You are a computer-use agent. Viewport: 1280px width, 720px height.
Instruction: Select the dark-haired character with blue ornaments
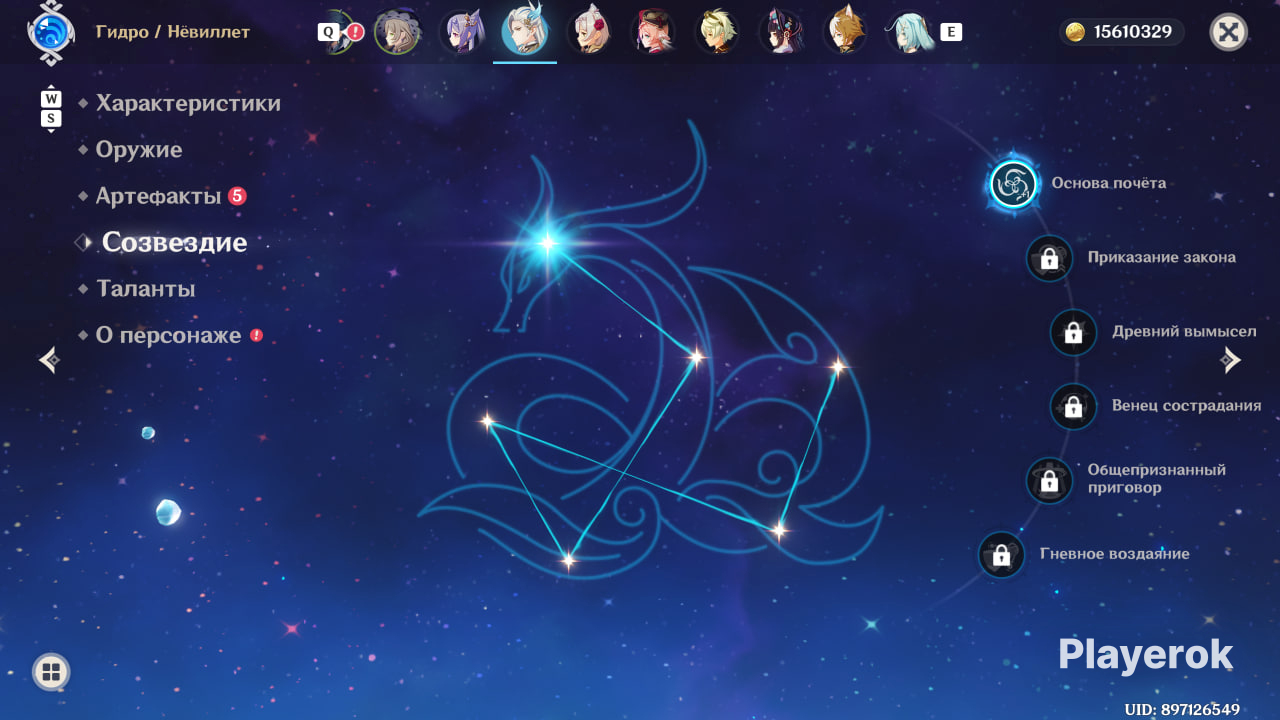[781, 32]
